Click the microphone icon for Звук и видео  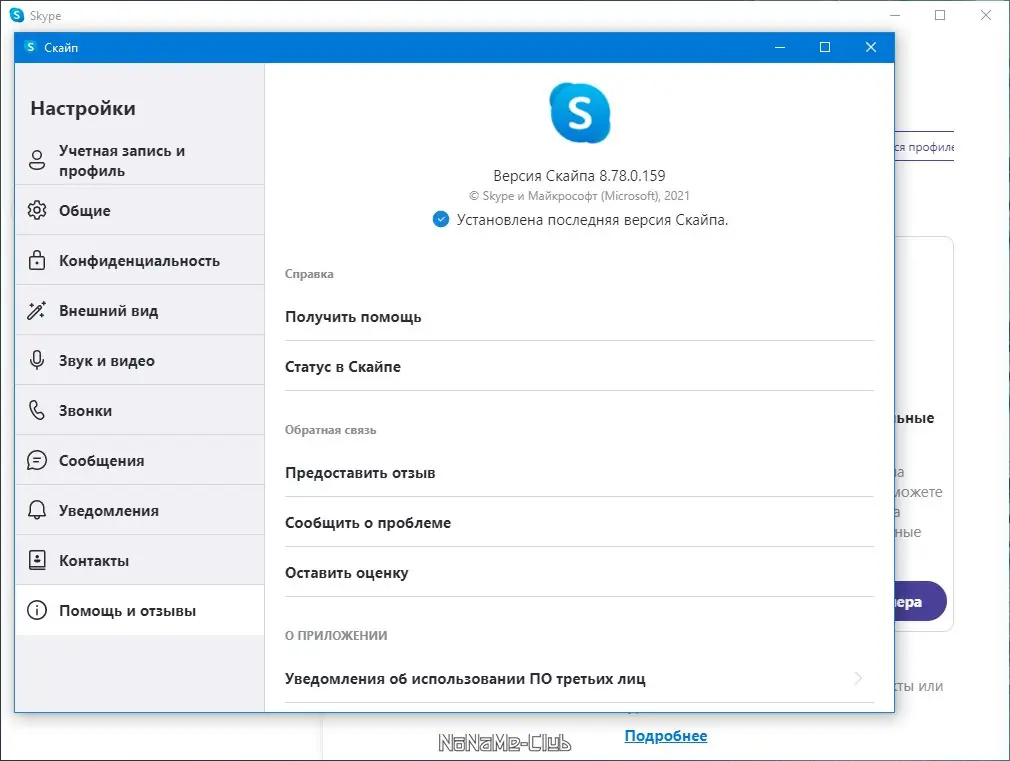point(37,360)
